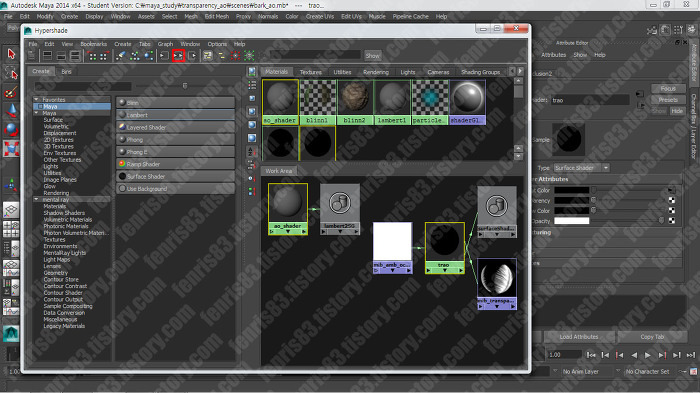The height and width of the screenshot is (393, 700).
Task: Click Presets in Attribute Editor
Action: (668, 100)
